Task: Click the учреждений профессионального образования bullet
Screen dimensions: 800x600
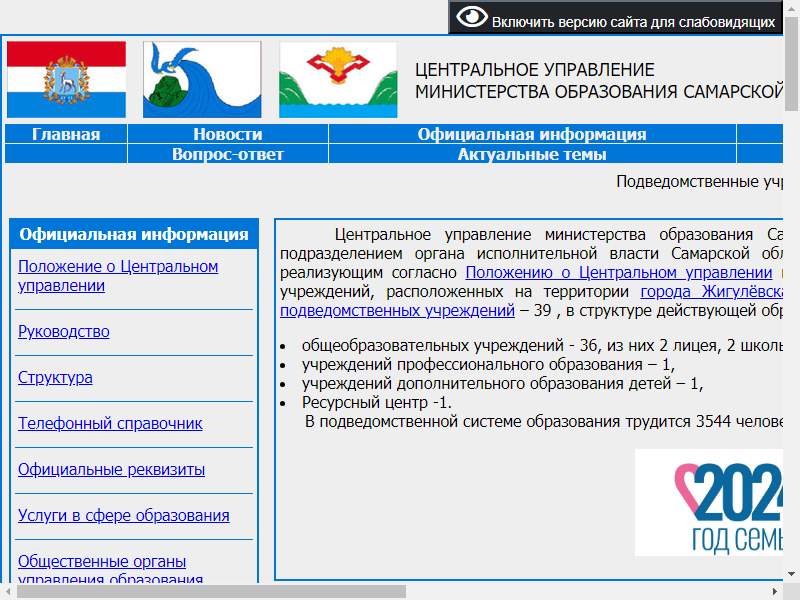Action: pyautogui.click(x=488, y=365)
